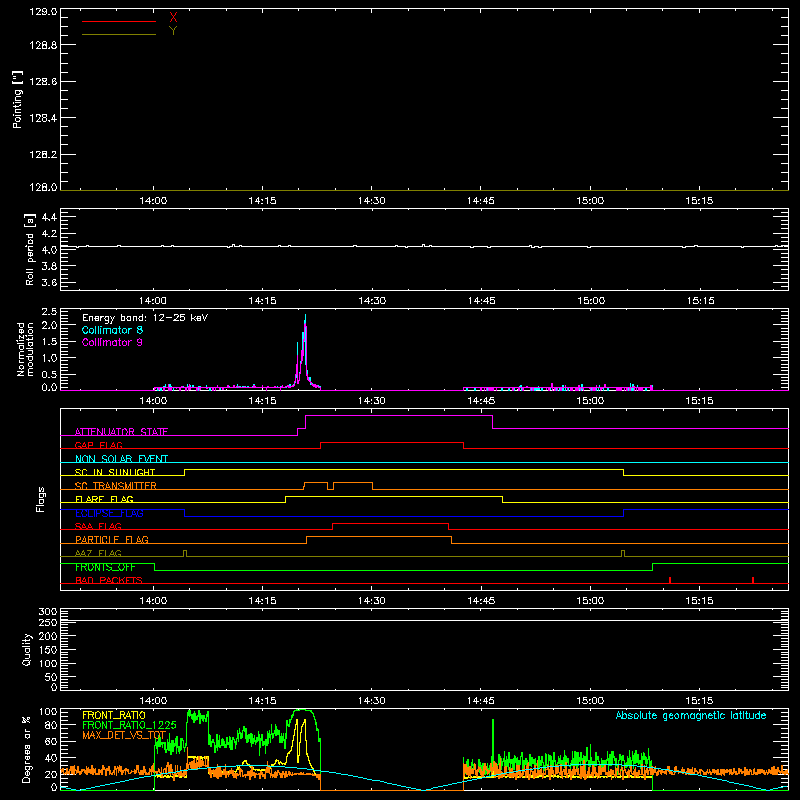
Task: Click the olive flag label under PARTICLE_FLAG
Action: [98, 553]
